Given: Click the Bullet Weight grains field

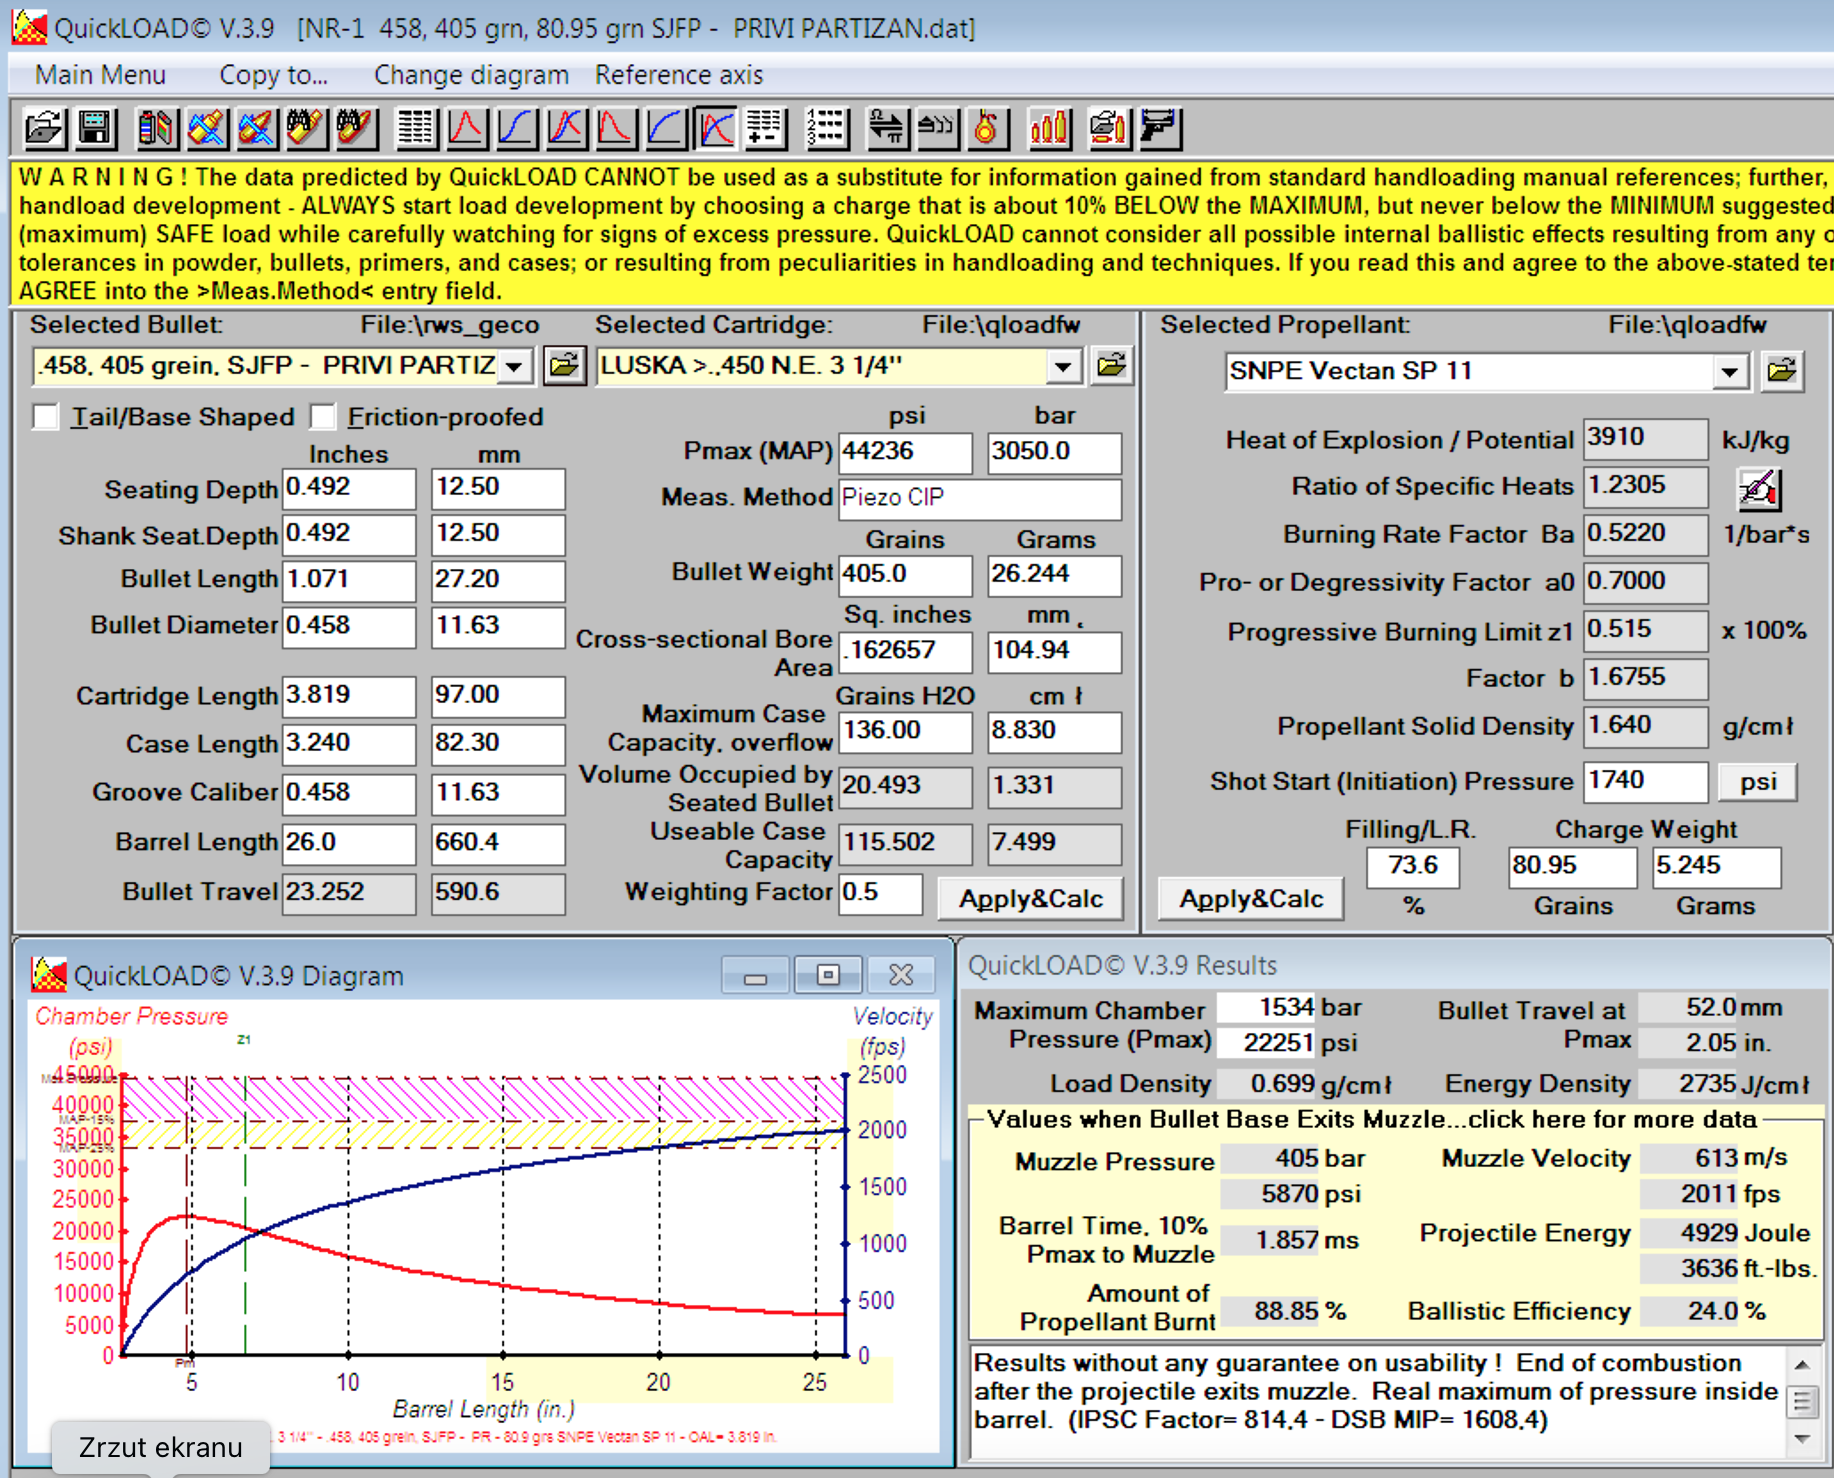Looking at the screenshot, I should [x=905, y=575].
